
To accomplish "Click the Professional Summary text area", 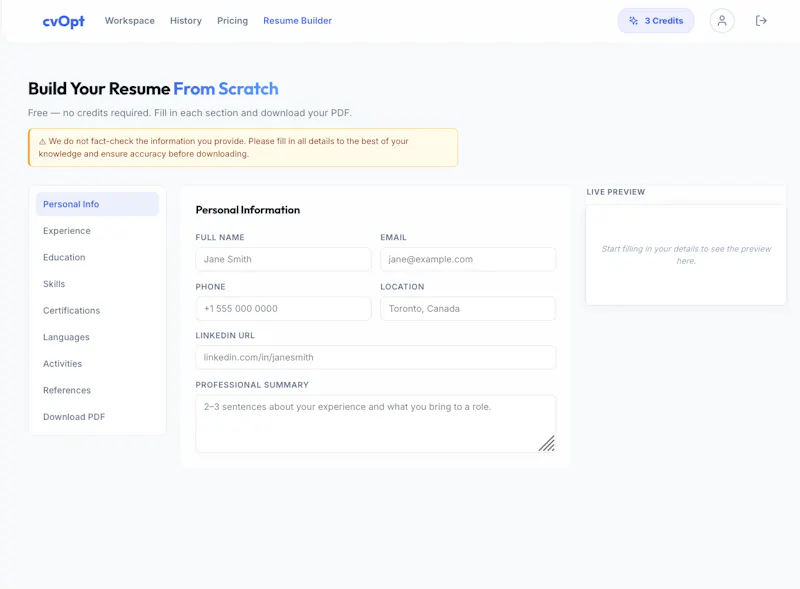I will click(376, 424).
